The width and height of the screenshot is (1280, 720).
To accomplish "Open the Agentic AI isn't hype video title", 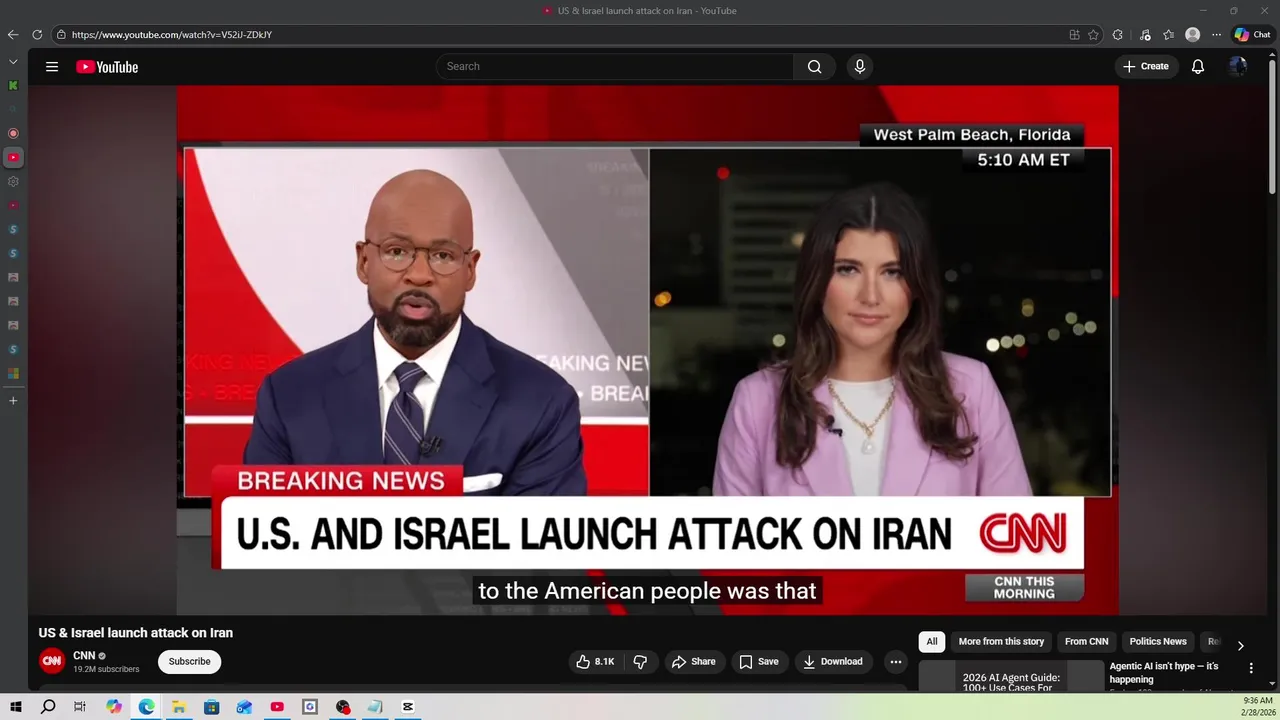I will (x=1164, y=673).
